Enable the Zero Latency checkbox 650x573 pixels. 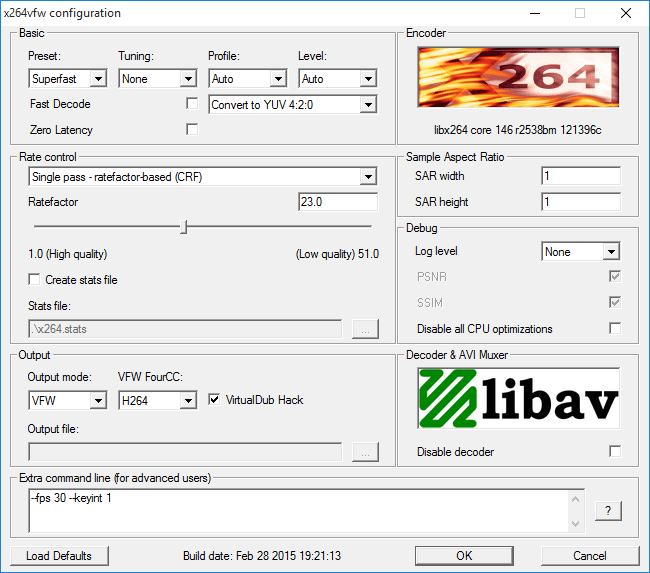pos(192,129)
